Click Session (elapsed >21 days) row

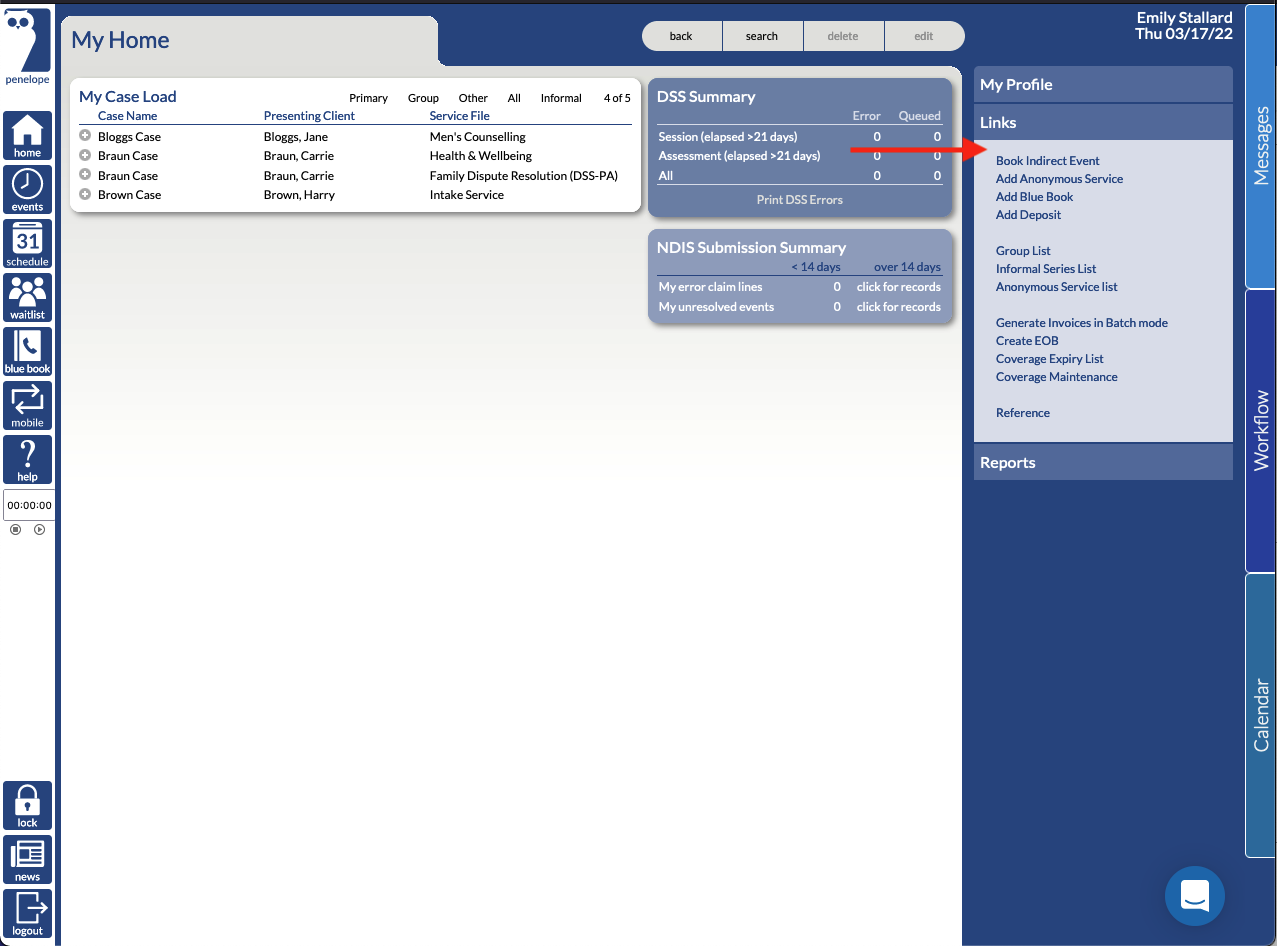coord(799,136)
